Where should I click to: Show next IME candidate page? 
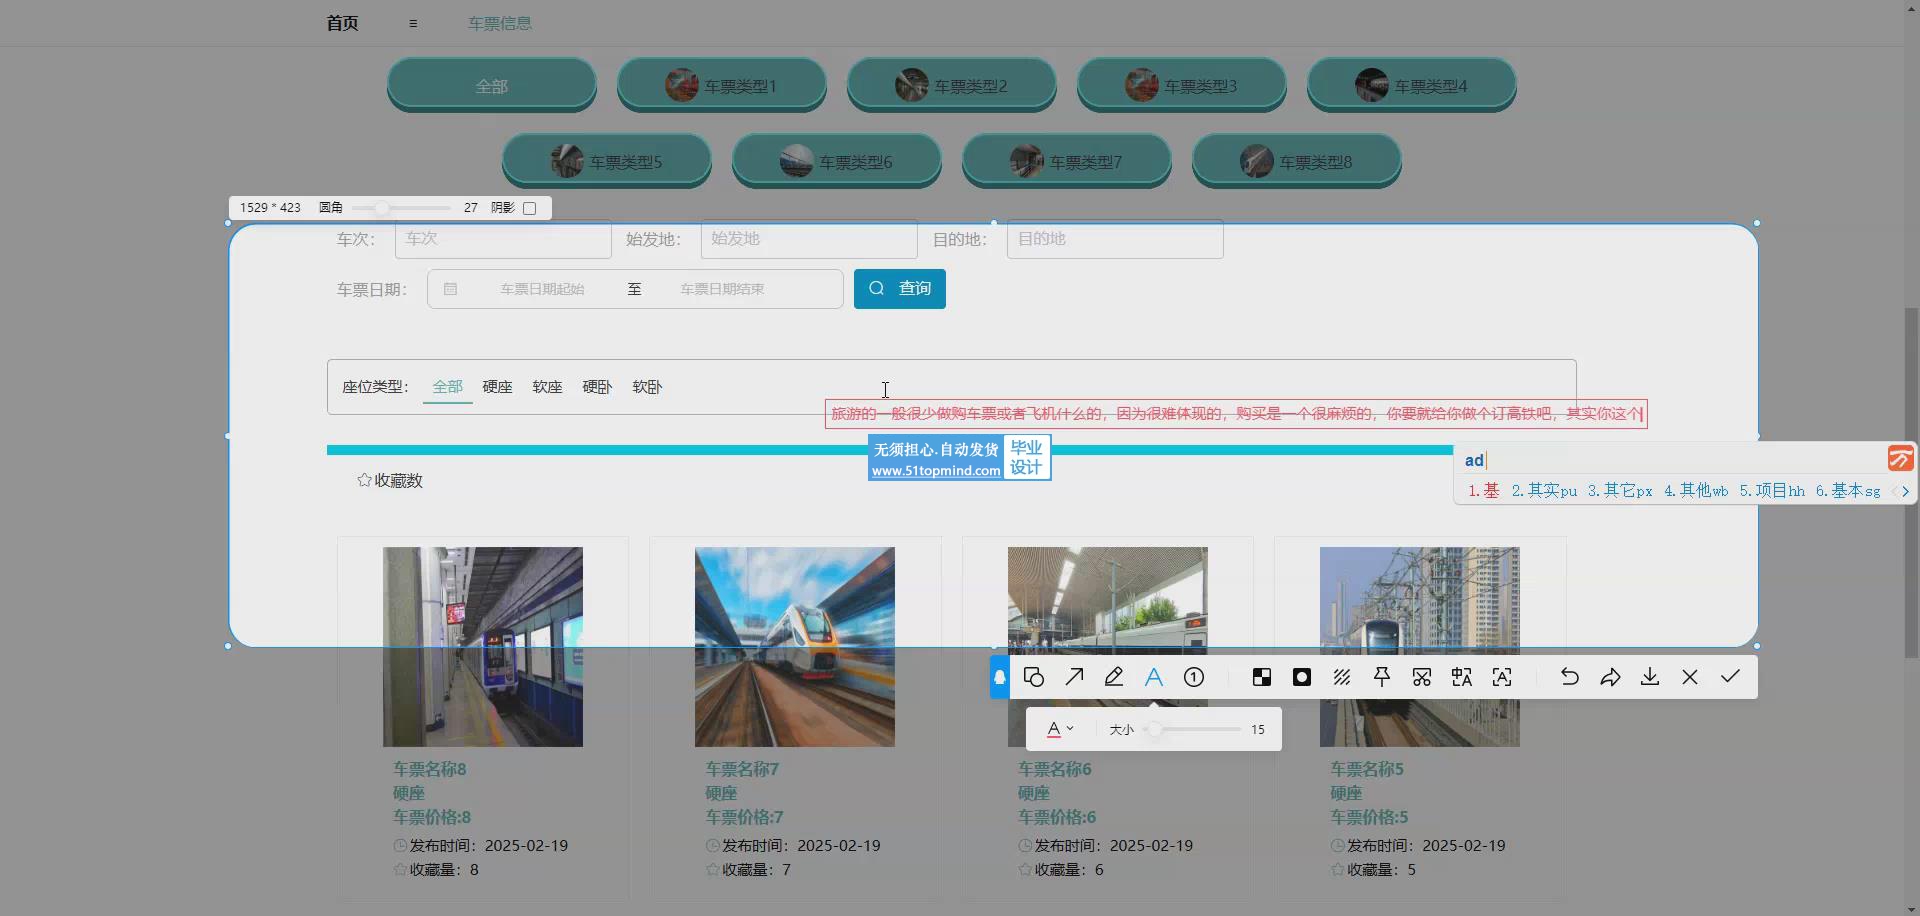pyautogui.click(x=1905, y=491)
